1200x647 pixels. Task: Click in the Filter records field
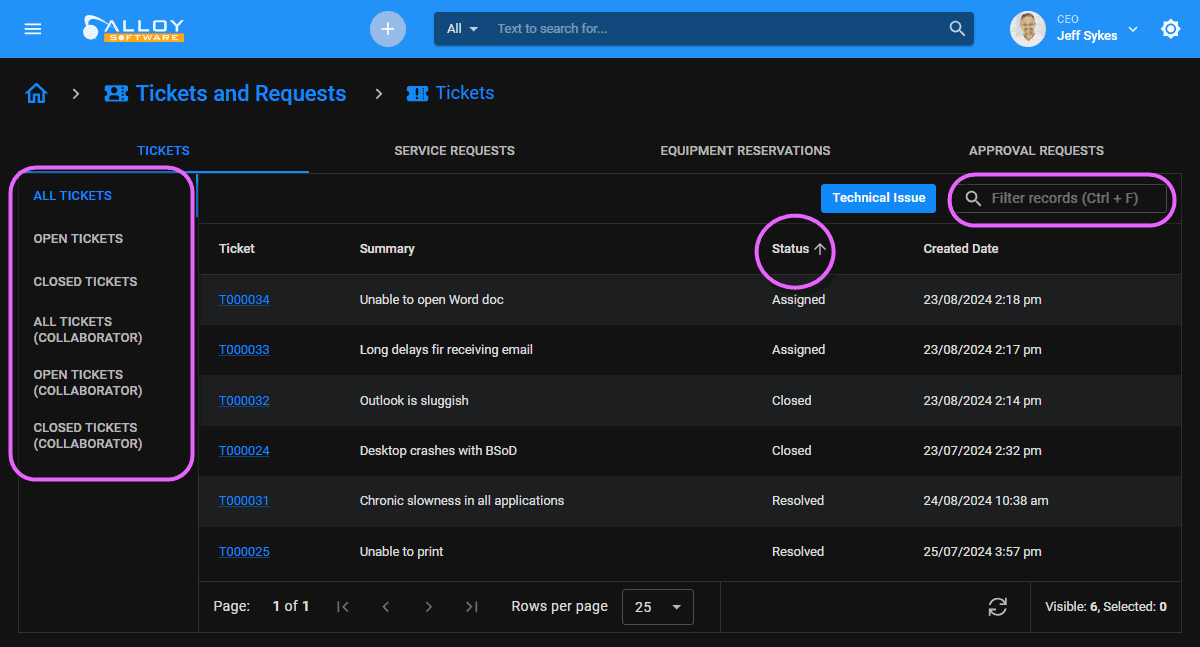1060,198
